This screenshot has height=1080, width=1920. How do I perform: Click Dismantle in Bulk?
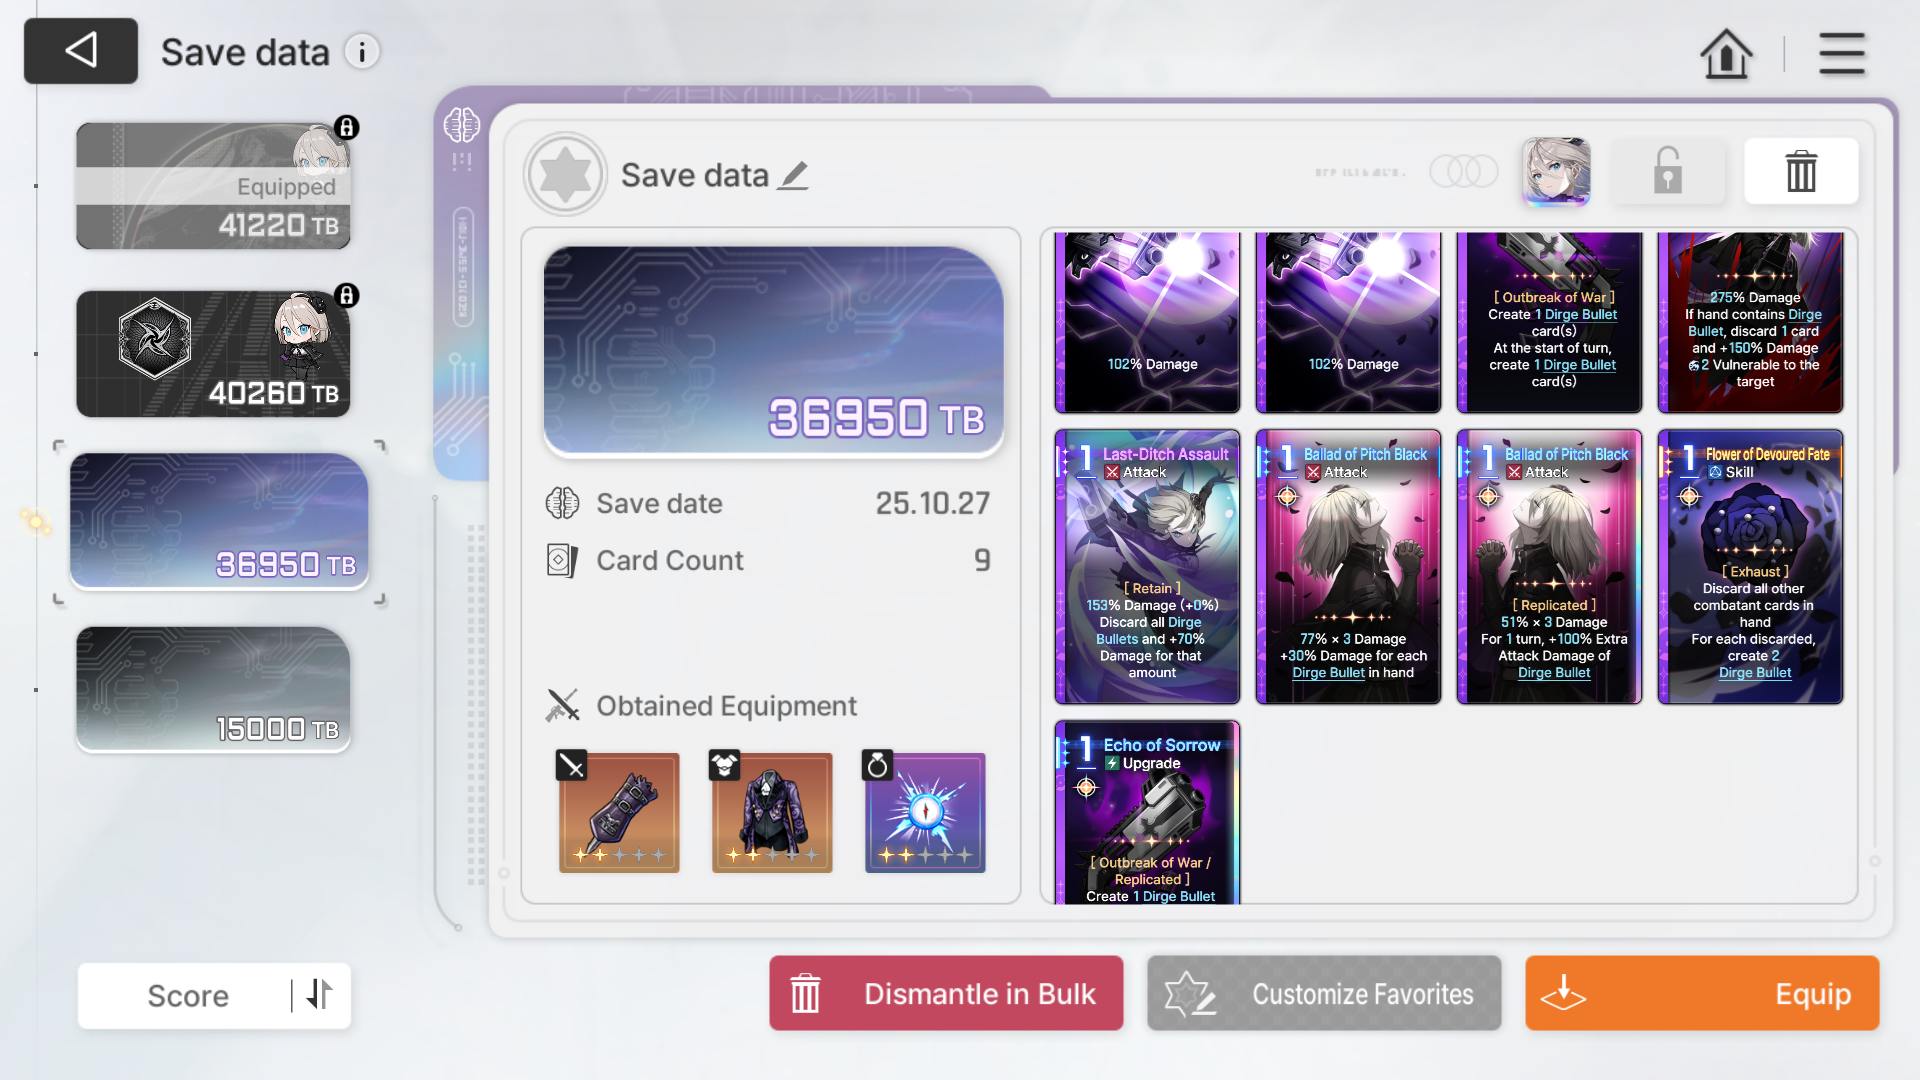(946, 993)
